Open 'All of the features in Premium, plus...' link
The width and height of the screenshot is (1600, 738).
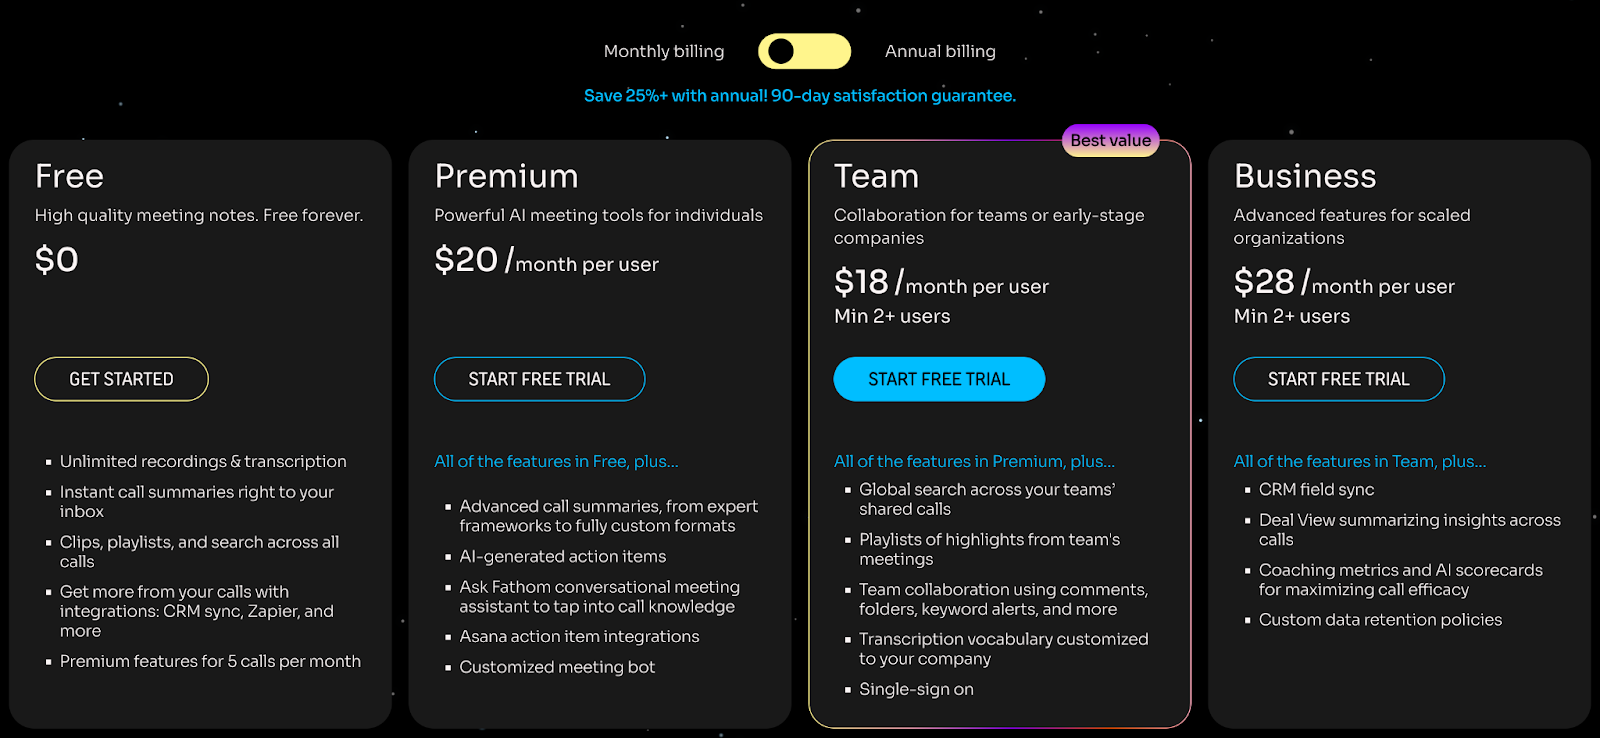tap(974, 461)
